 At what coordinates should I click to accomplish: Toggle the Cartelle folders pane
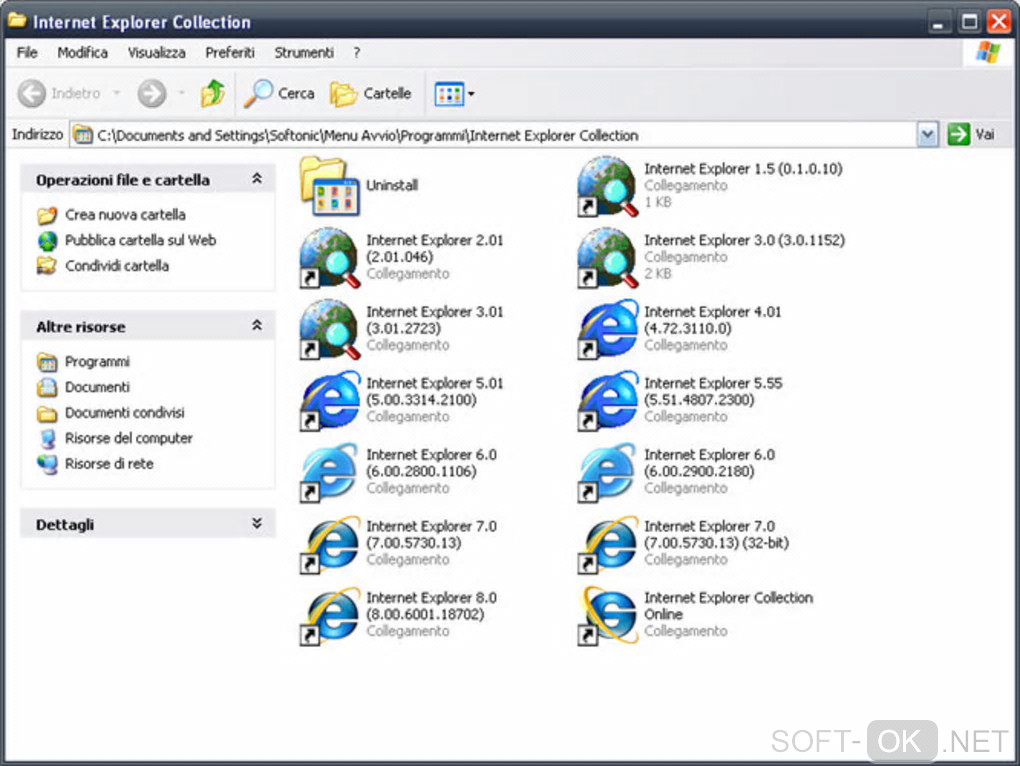click(370, 94)
